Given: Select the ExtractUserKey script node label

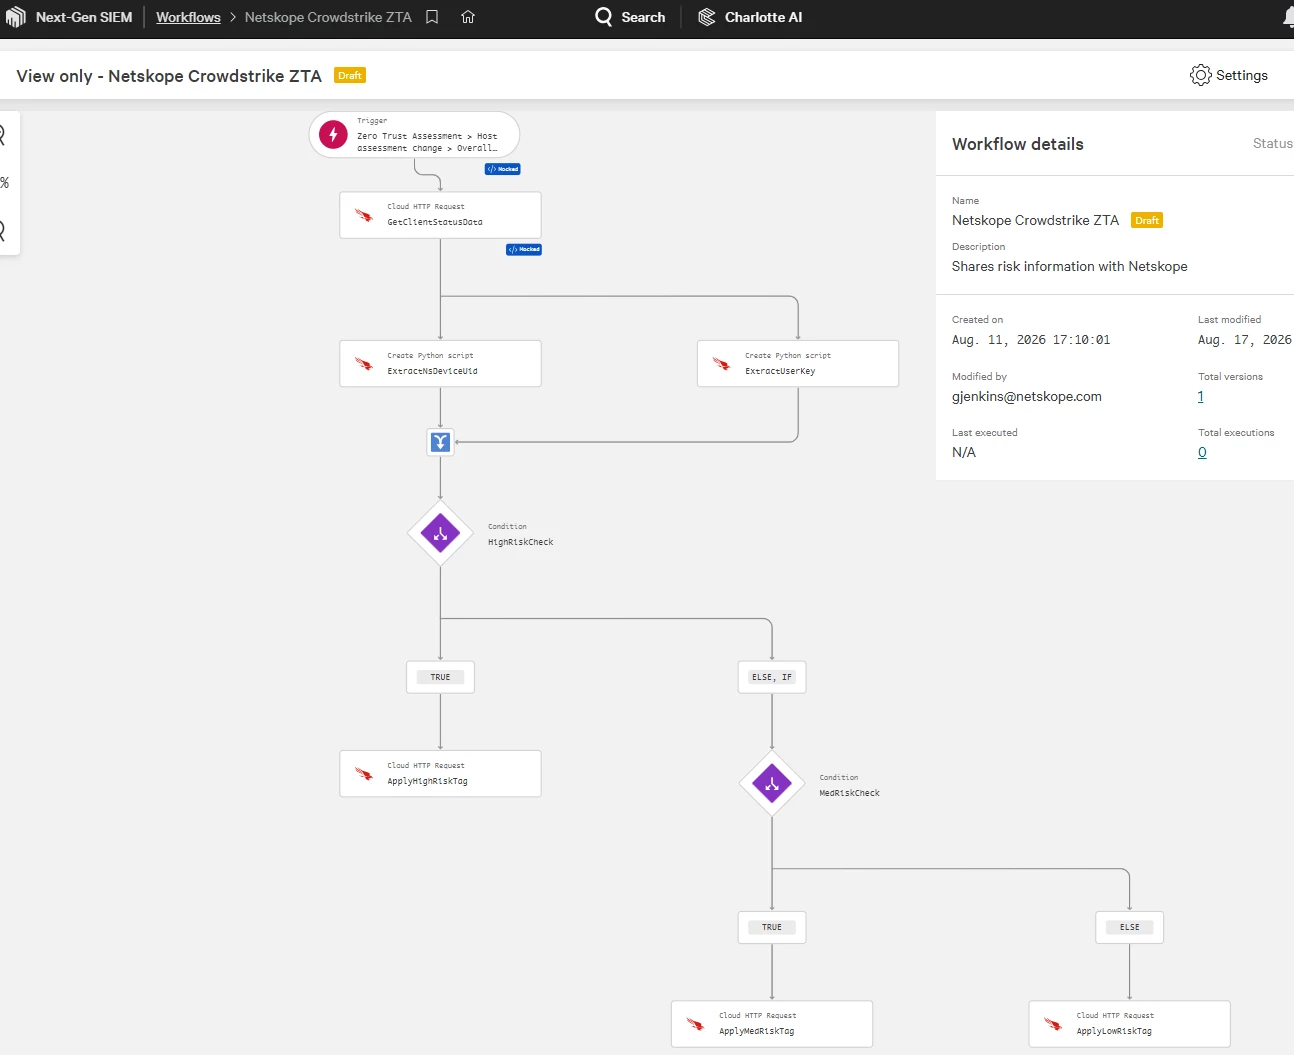Looking at the screenshot, I should tap(780, 371).
